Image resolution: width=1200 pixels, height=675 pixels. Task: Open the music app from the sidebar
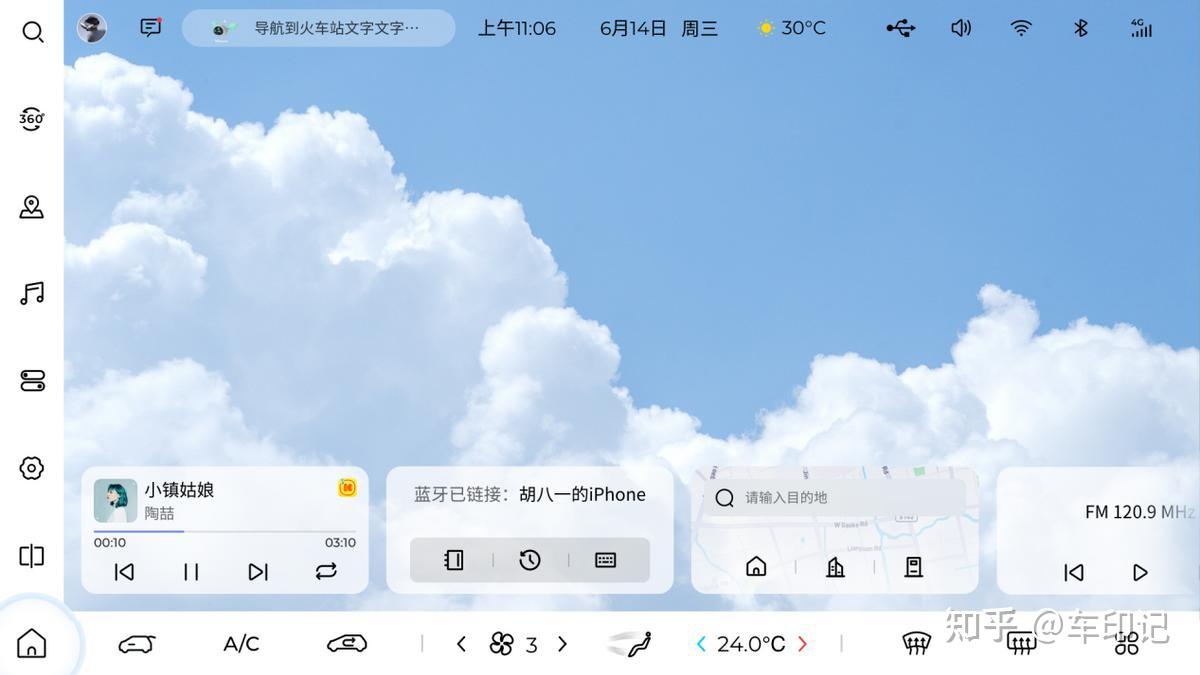click(33, 293)
